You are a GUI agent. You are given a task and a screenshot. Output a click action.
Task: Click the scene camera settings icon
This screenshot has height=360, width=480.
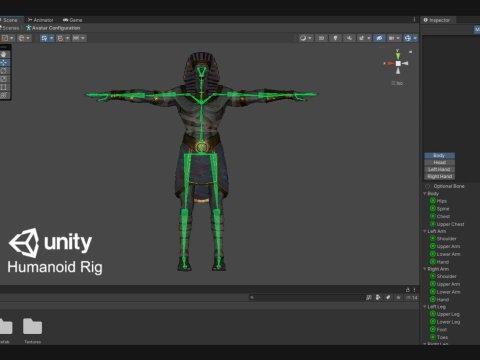pyautogui.click(x=392, y=38)
